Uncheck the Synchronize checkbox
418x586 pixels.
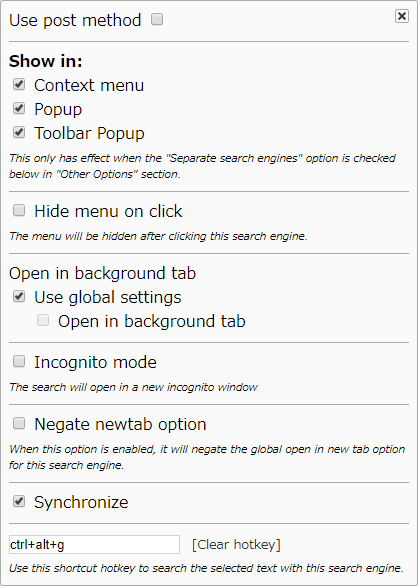click(19, 501)
